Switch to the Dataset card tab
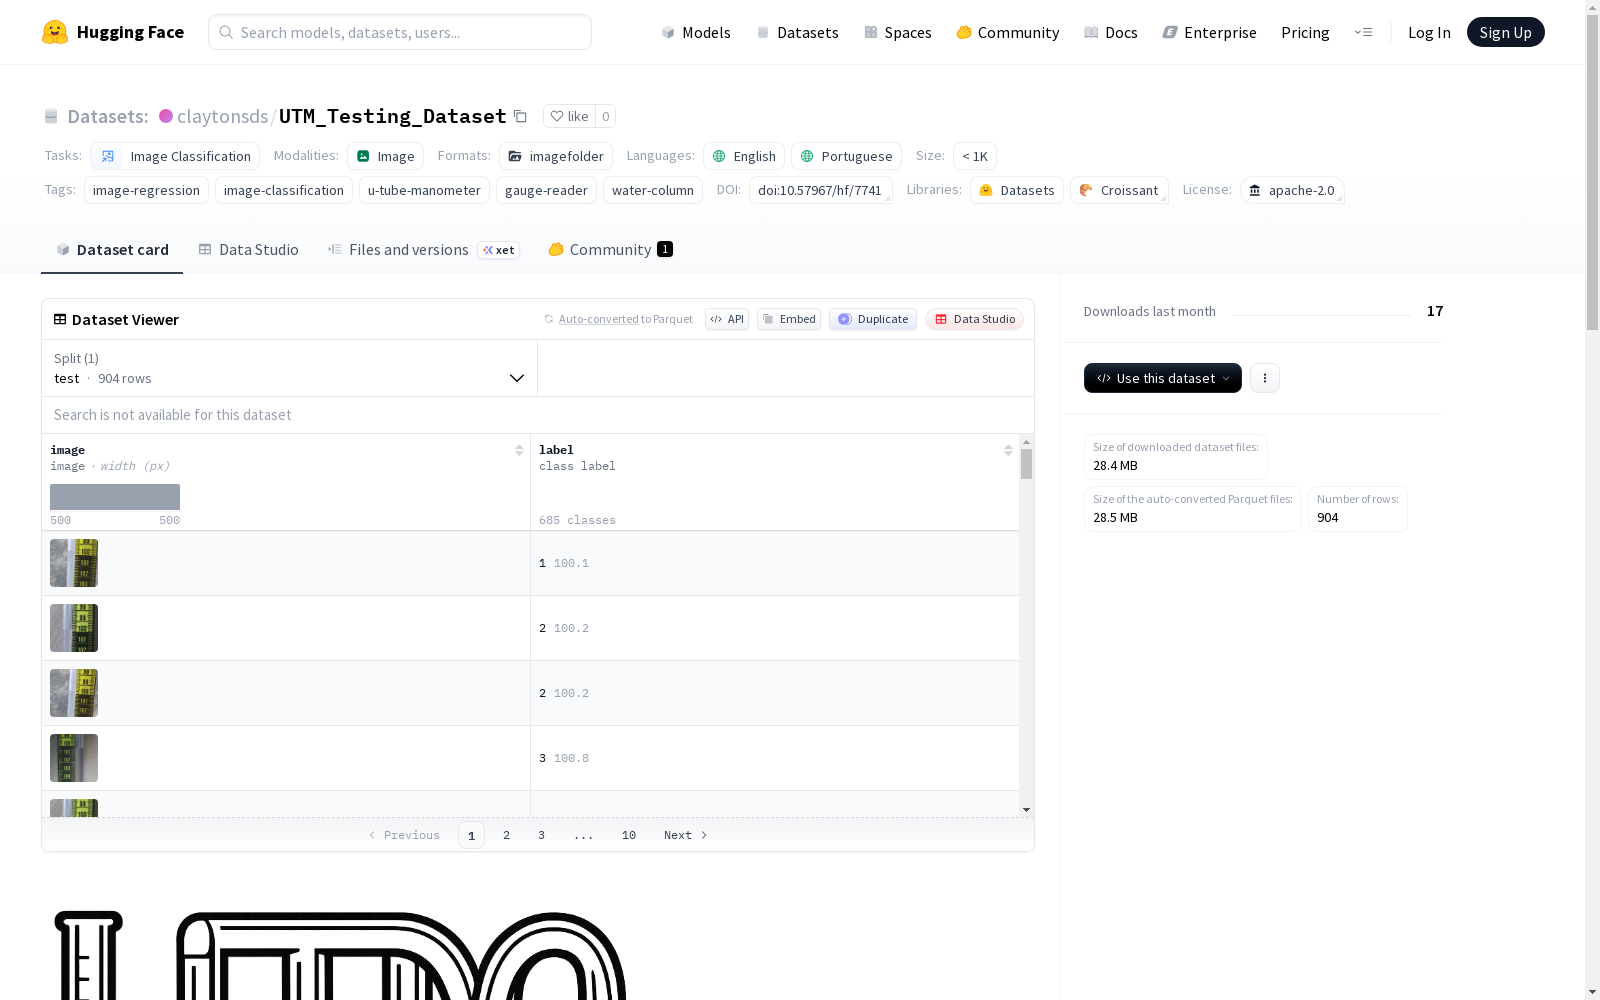Image resolution: width=1600 pixels, height=1000 pixels. click(x=112, y=250)
